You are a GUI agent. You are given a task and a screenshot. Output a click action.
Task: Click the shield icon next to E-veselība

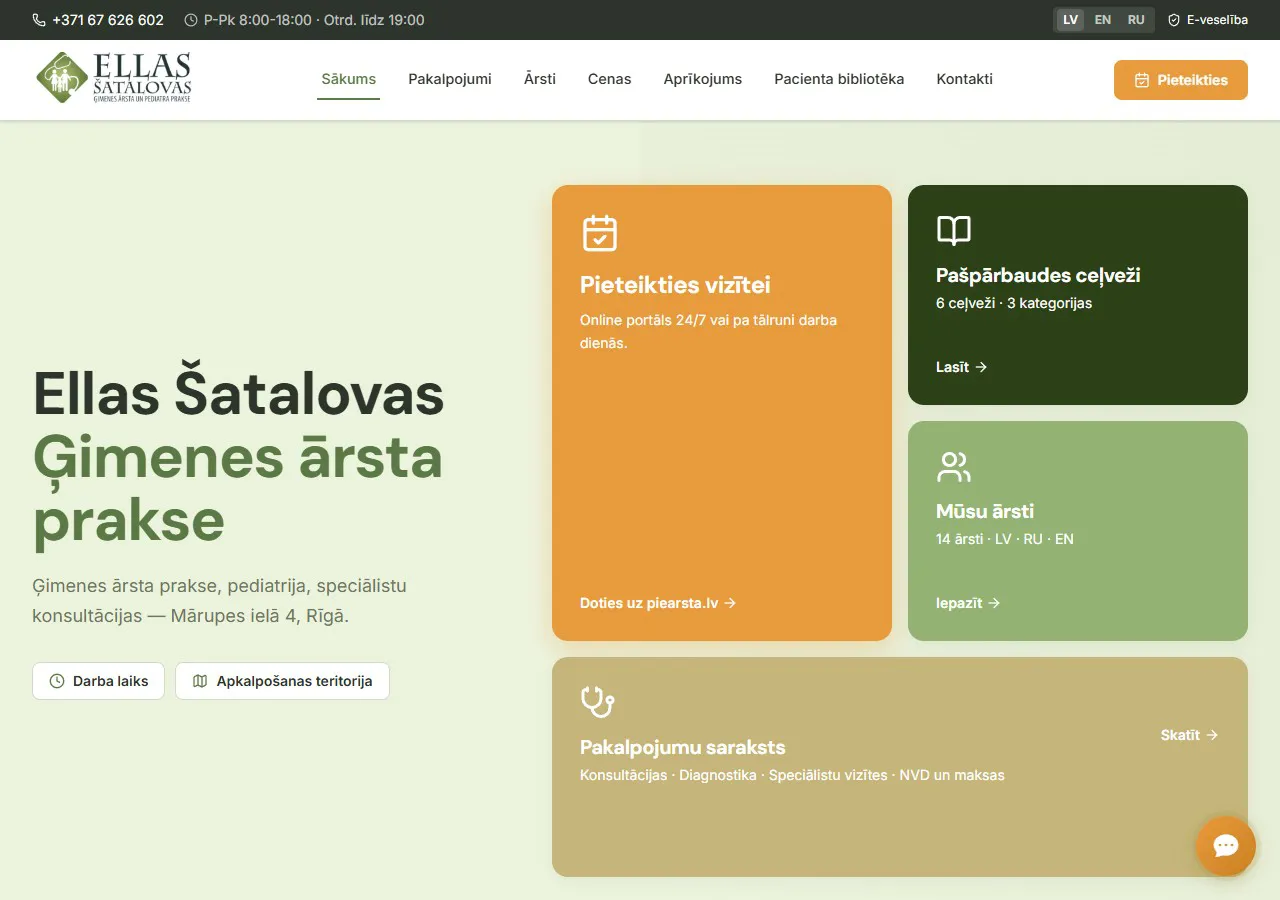(1174, 20)
